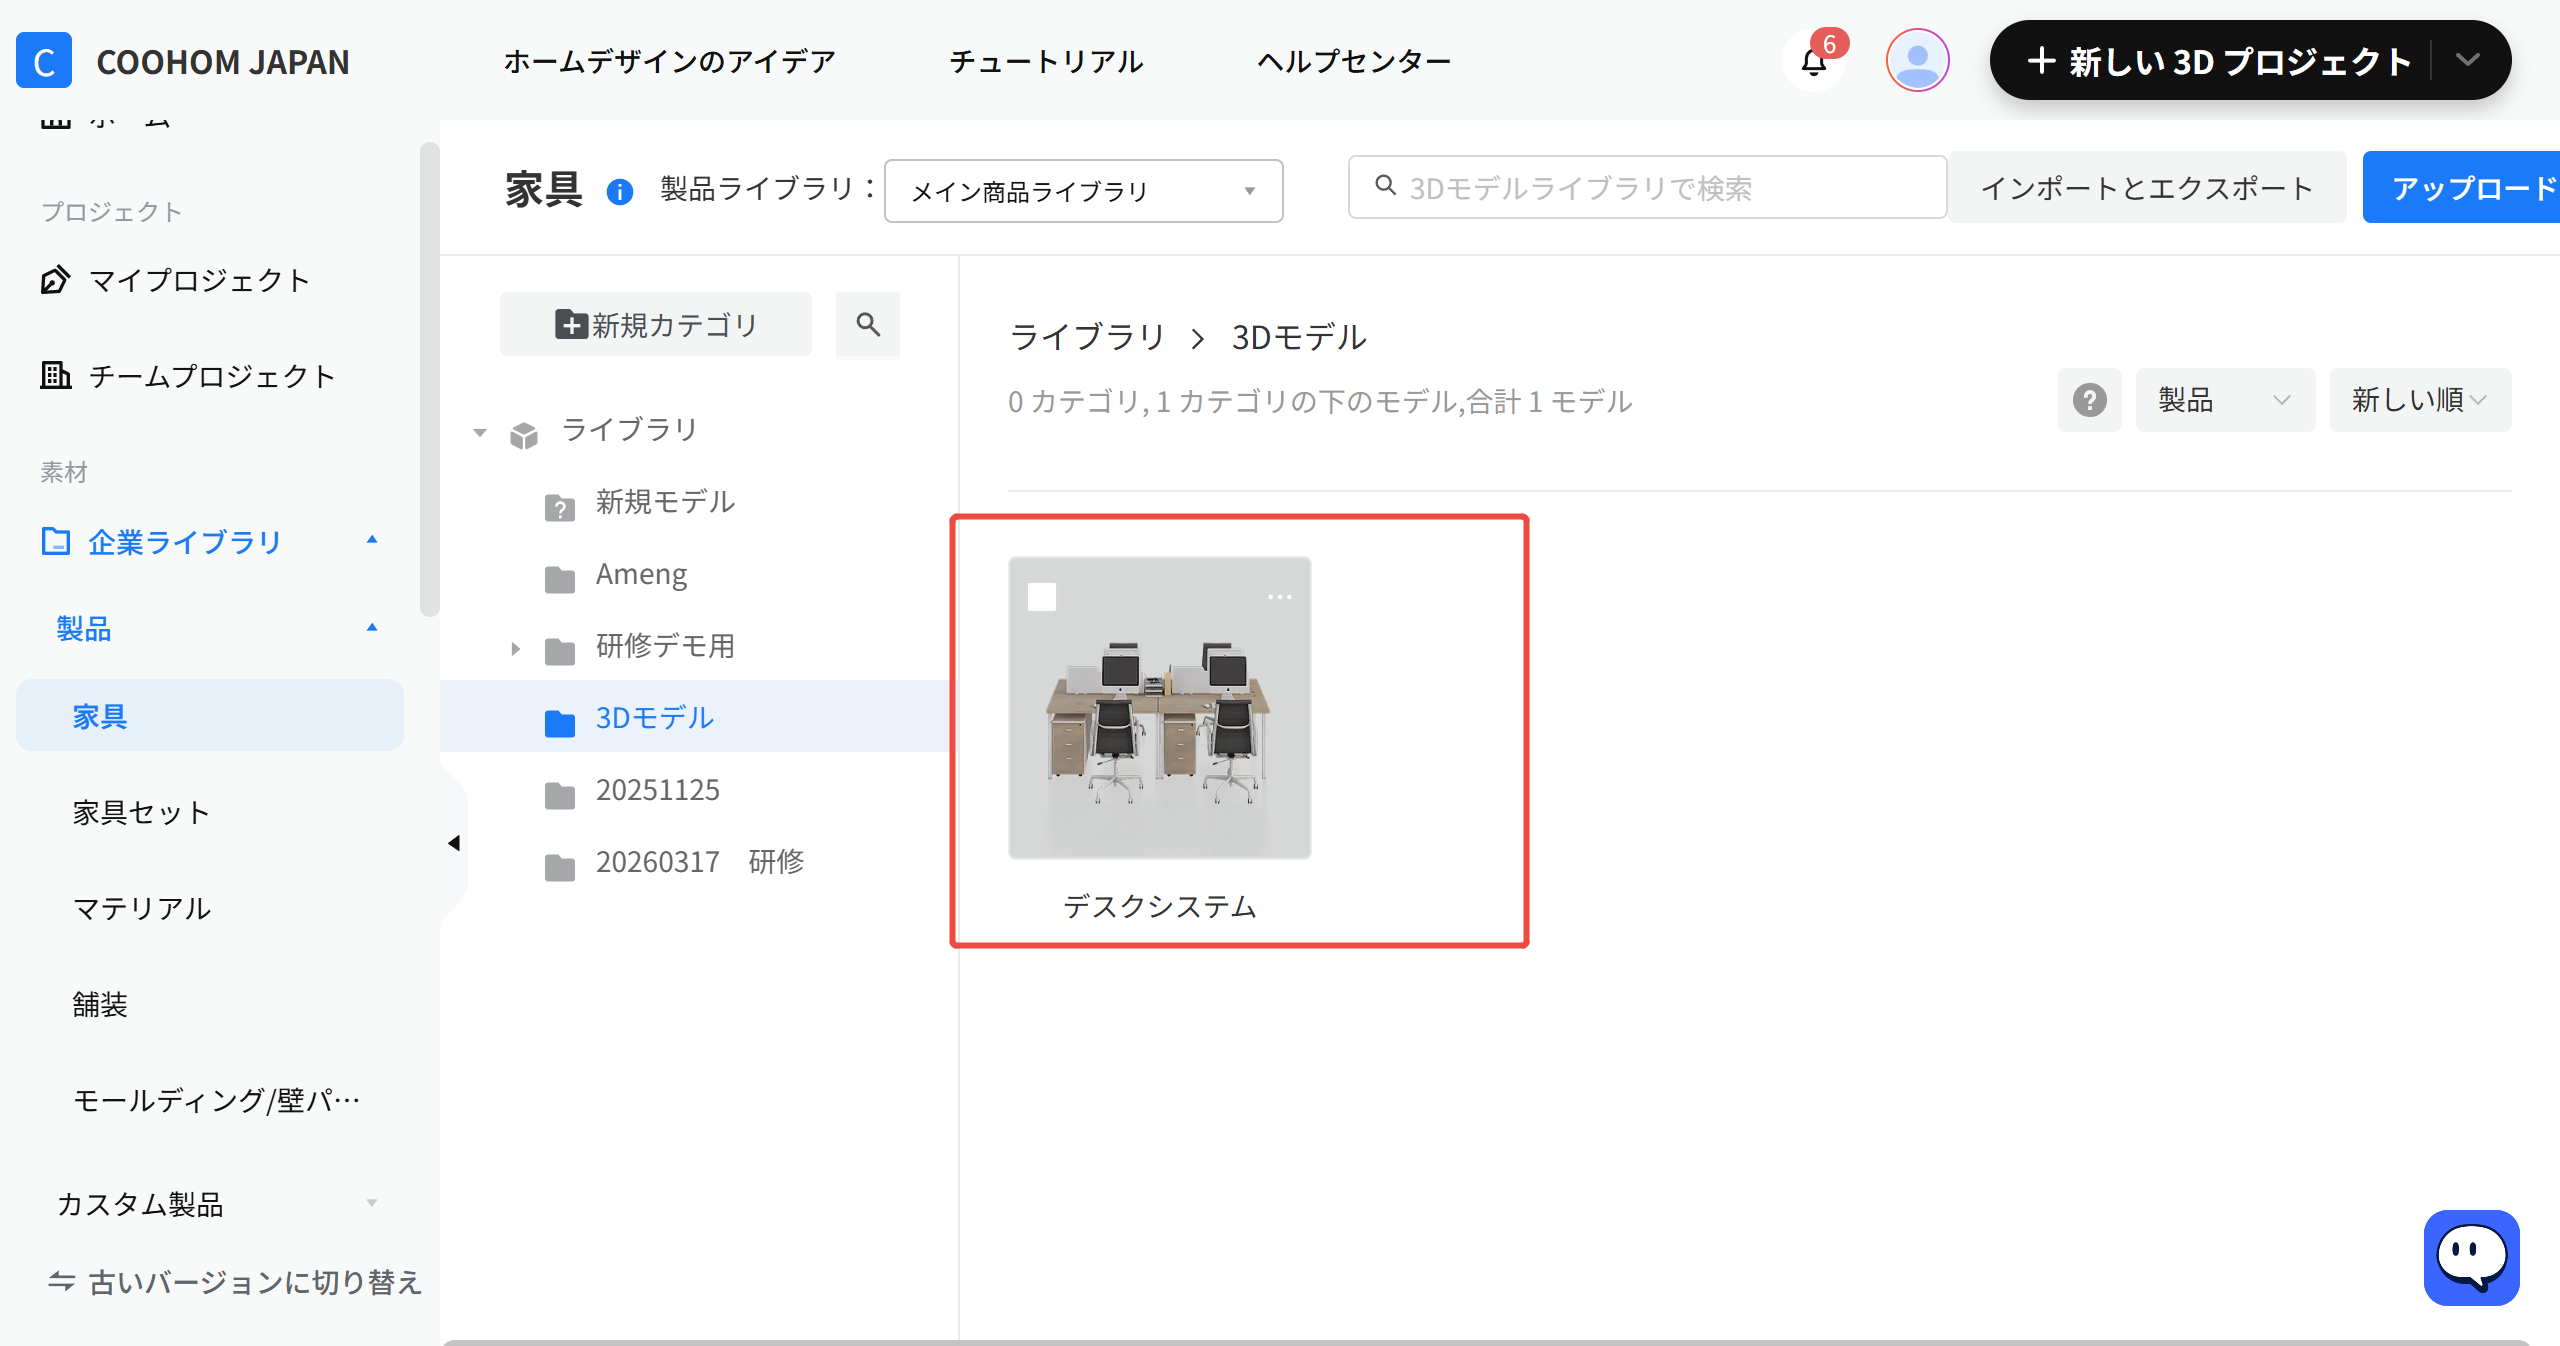Viewport: 2560px width, 1346px height.
Task: Click the 20251125 folder icon
Action: pyautogui.click(x=560, y=794)
